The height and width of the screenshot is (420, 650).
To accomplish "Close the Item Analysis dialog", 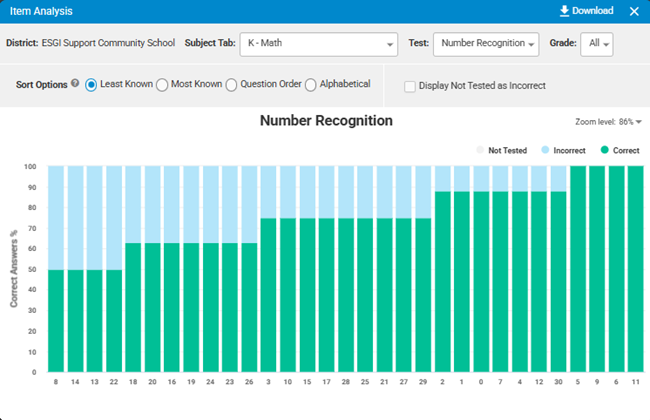I will [x=634, y=11].
